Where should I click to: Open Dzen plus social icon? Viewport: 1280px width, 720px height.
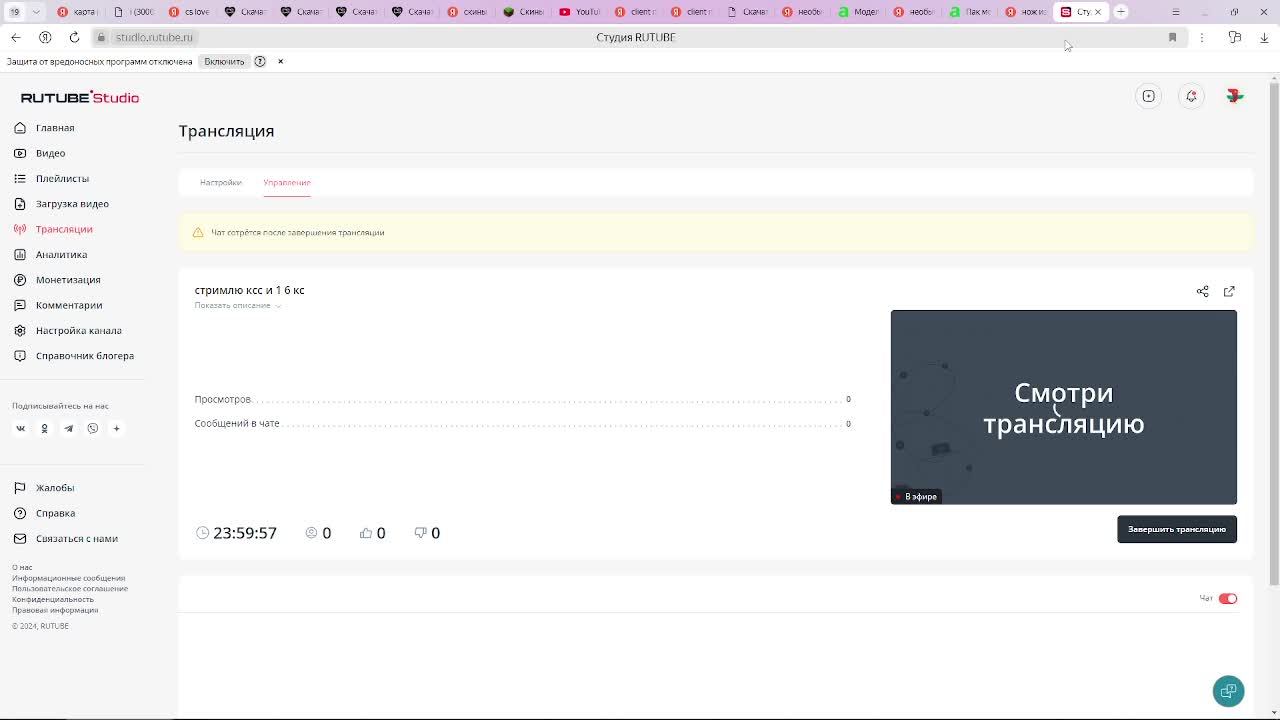[x=116, y=428]
